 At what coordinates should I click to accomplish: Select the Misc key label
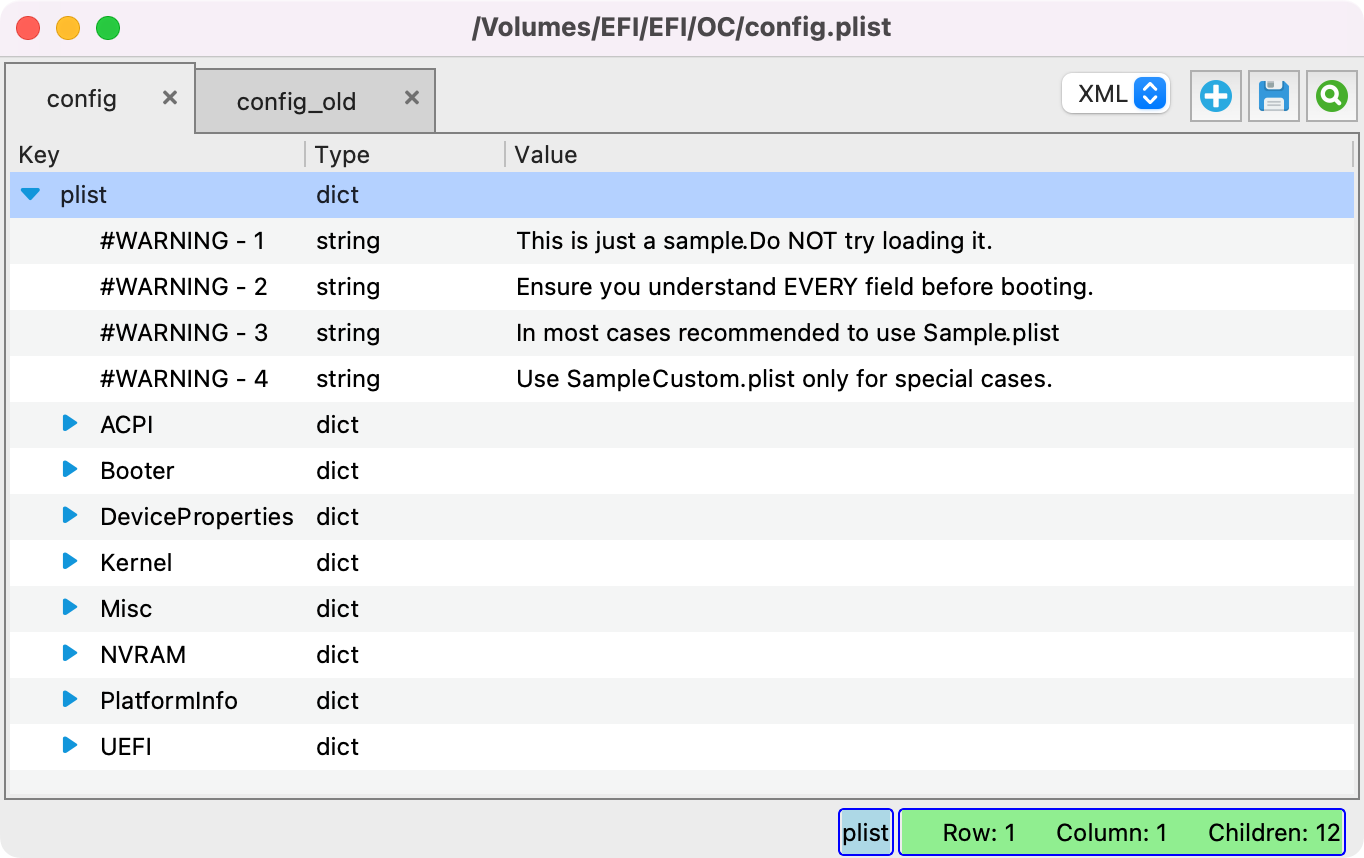(126, 609)
